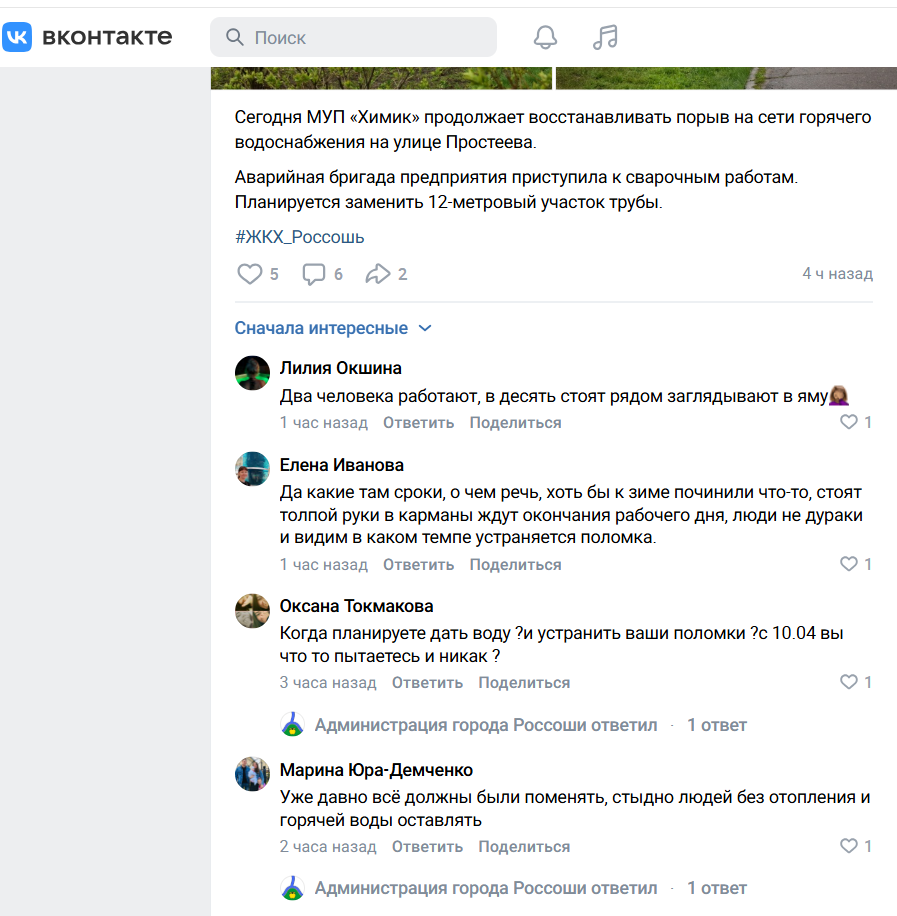Open post comments bubble icon
The image size is (897, 916).
pos(314,274)
